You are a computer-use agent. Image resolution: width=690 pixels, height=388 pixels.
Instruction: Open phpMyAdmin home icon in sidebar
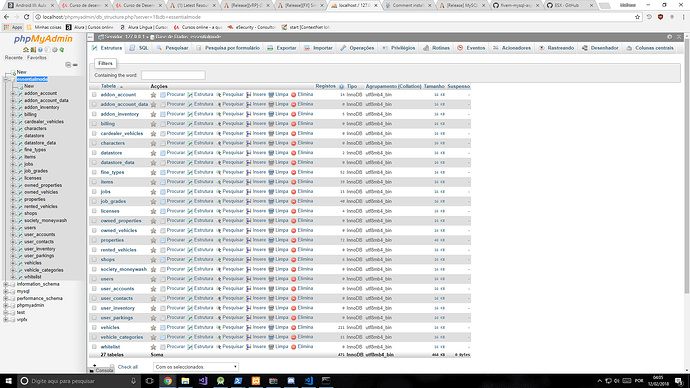[x=26, y=50]
